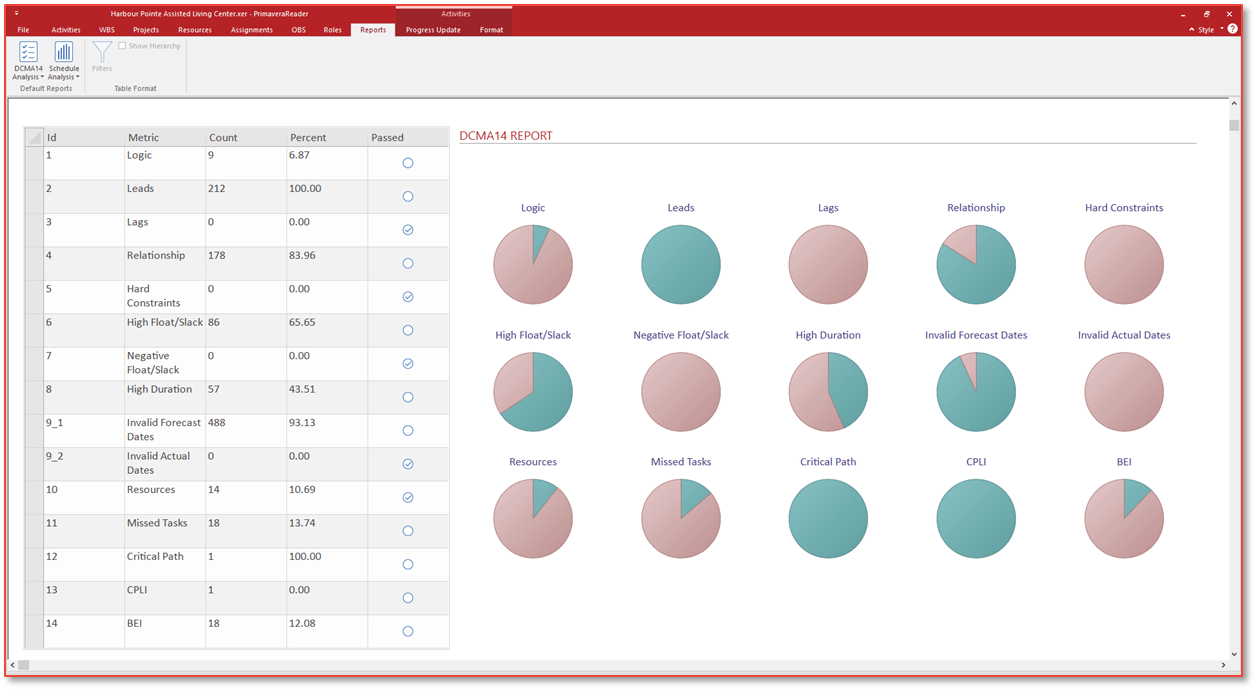Toggle the Passed indicator for Hard Constraints row

tap(408, 297)
